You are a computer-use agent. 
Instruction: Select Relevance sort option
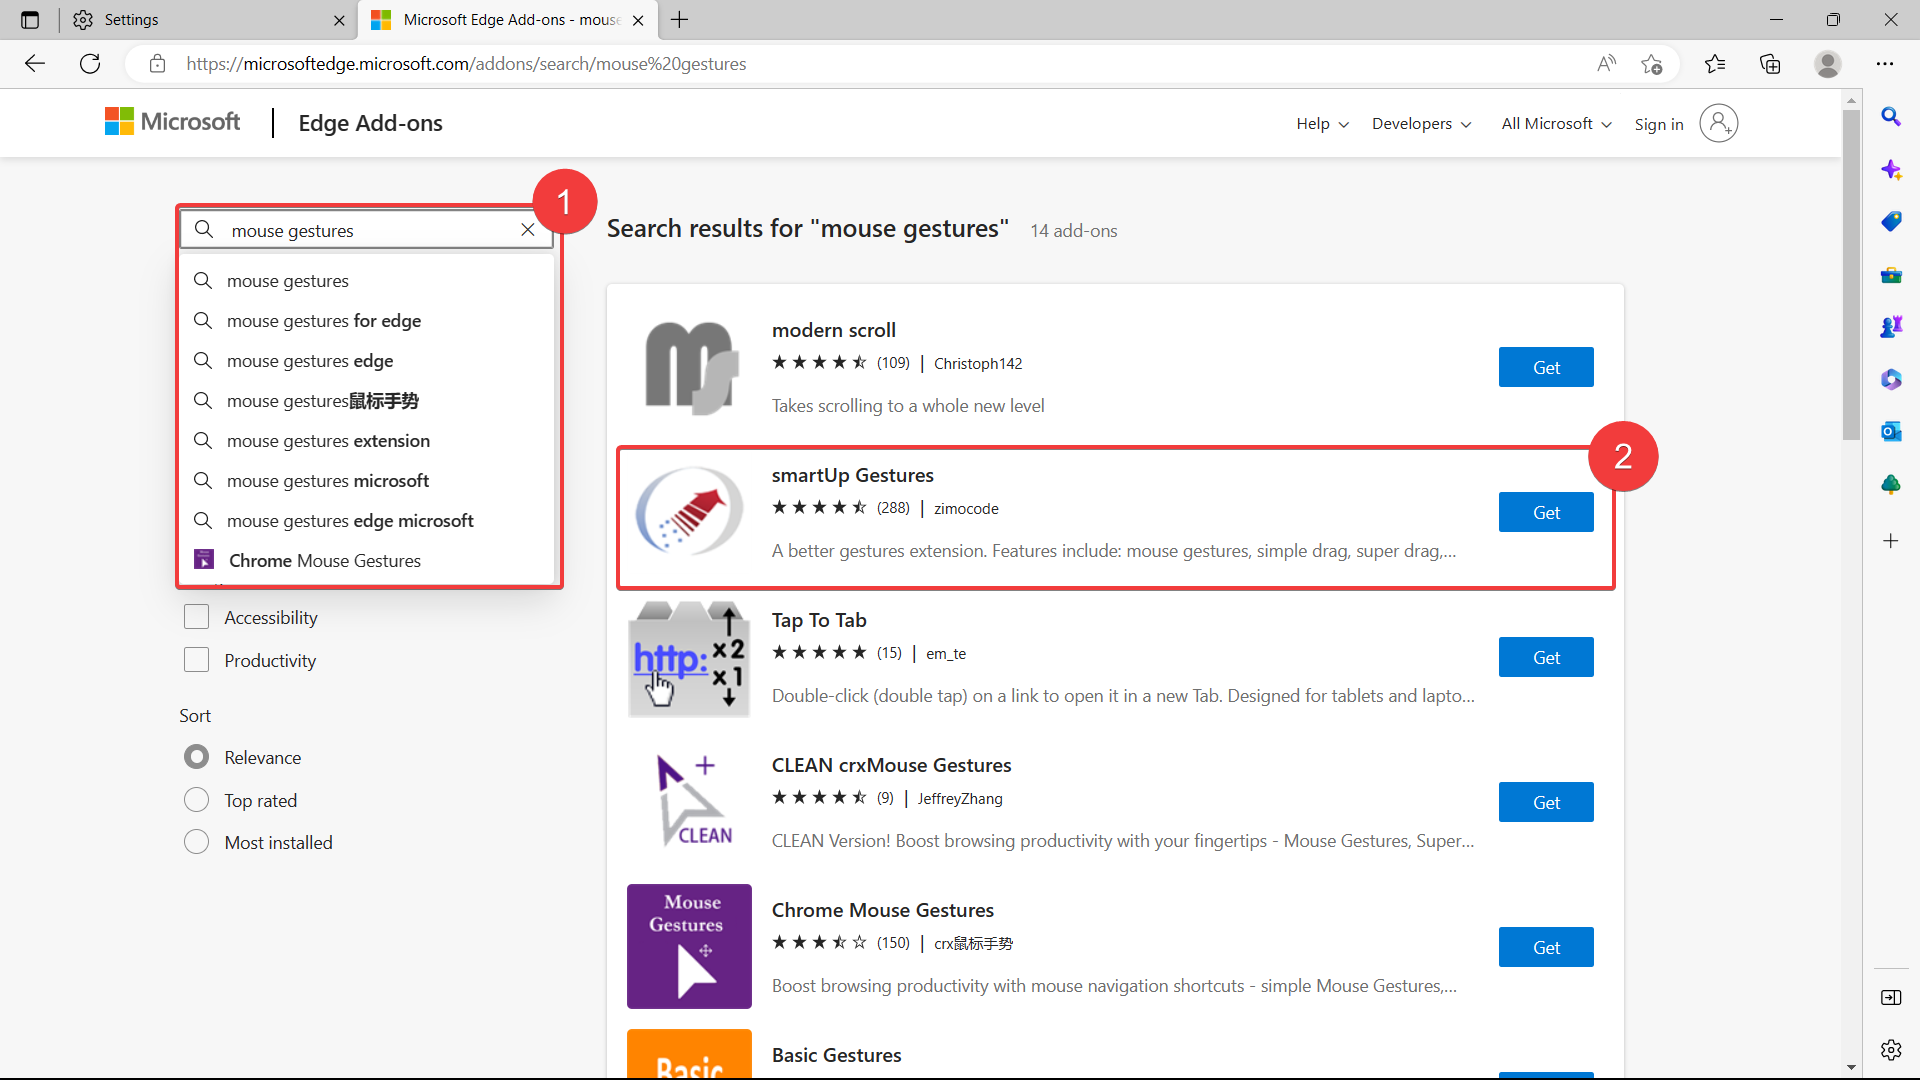(x=197, y=757)
